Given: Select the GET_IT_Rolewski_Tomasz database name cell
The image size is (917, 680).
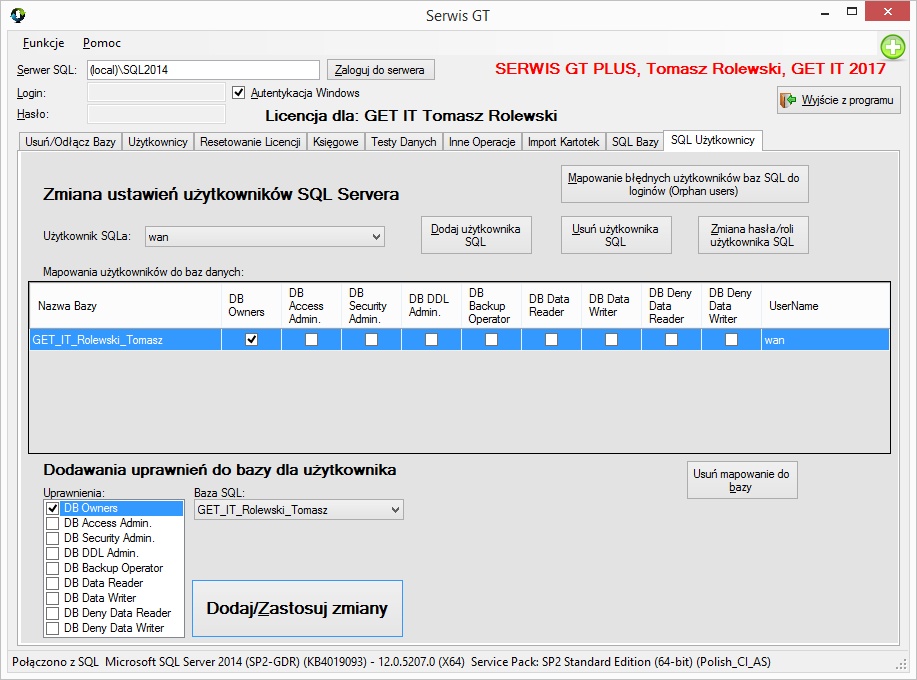Looking at the screenshot, I should point(125,340).
